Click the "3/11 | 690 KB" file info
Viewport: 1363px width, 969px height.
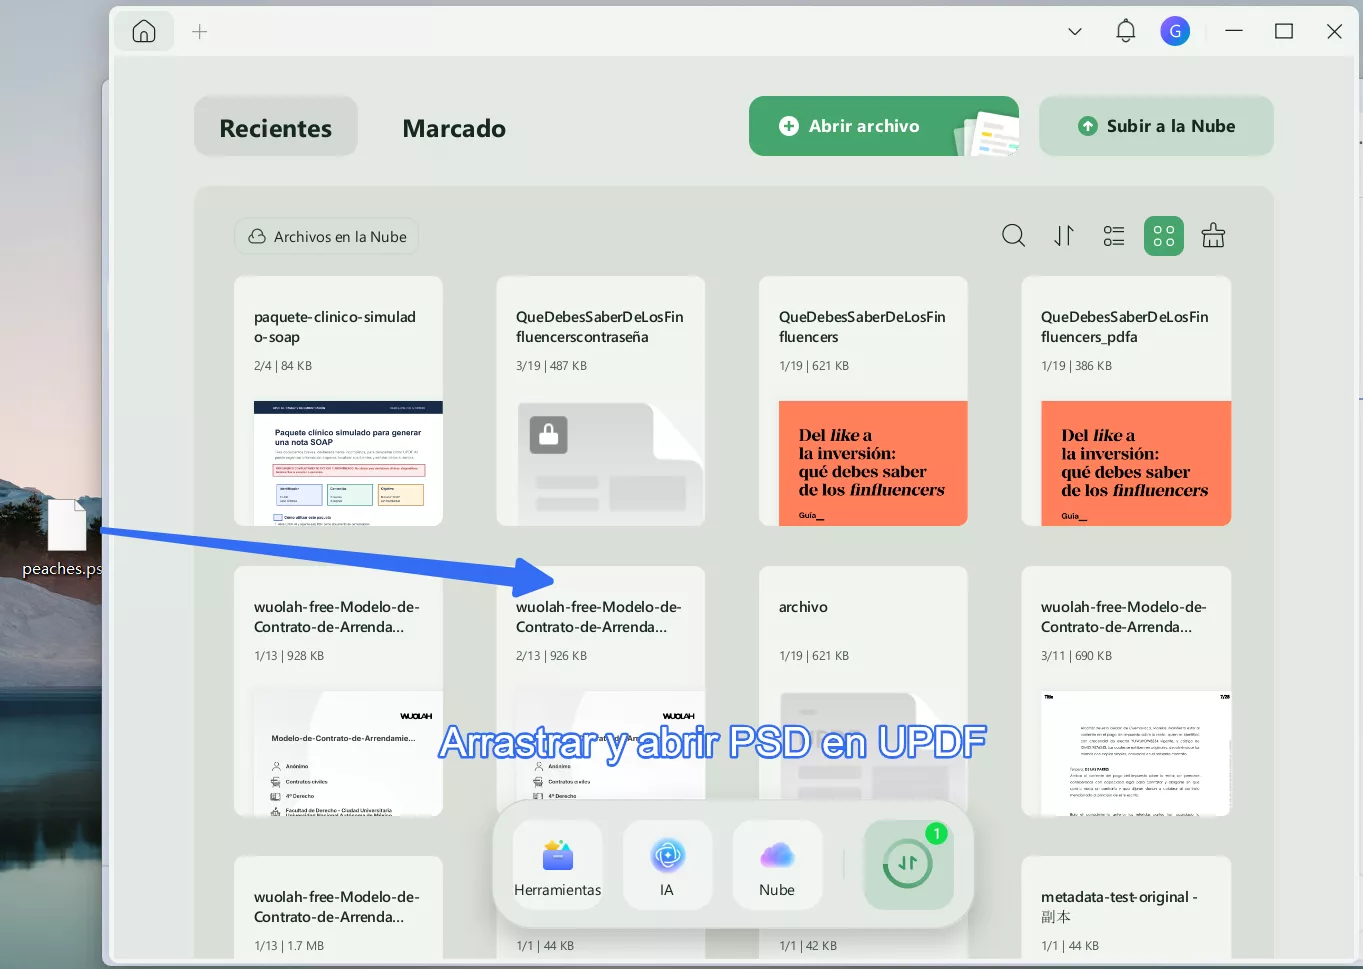click(x=1076, y=656)
